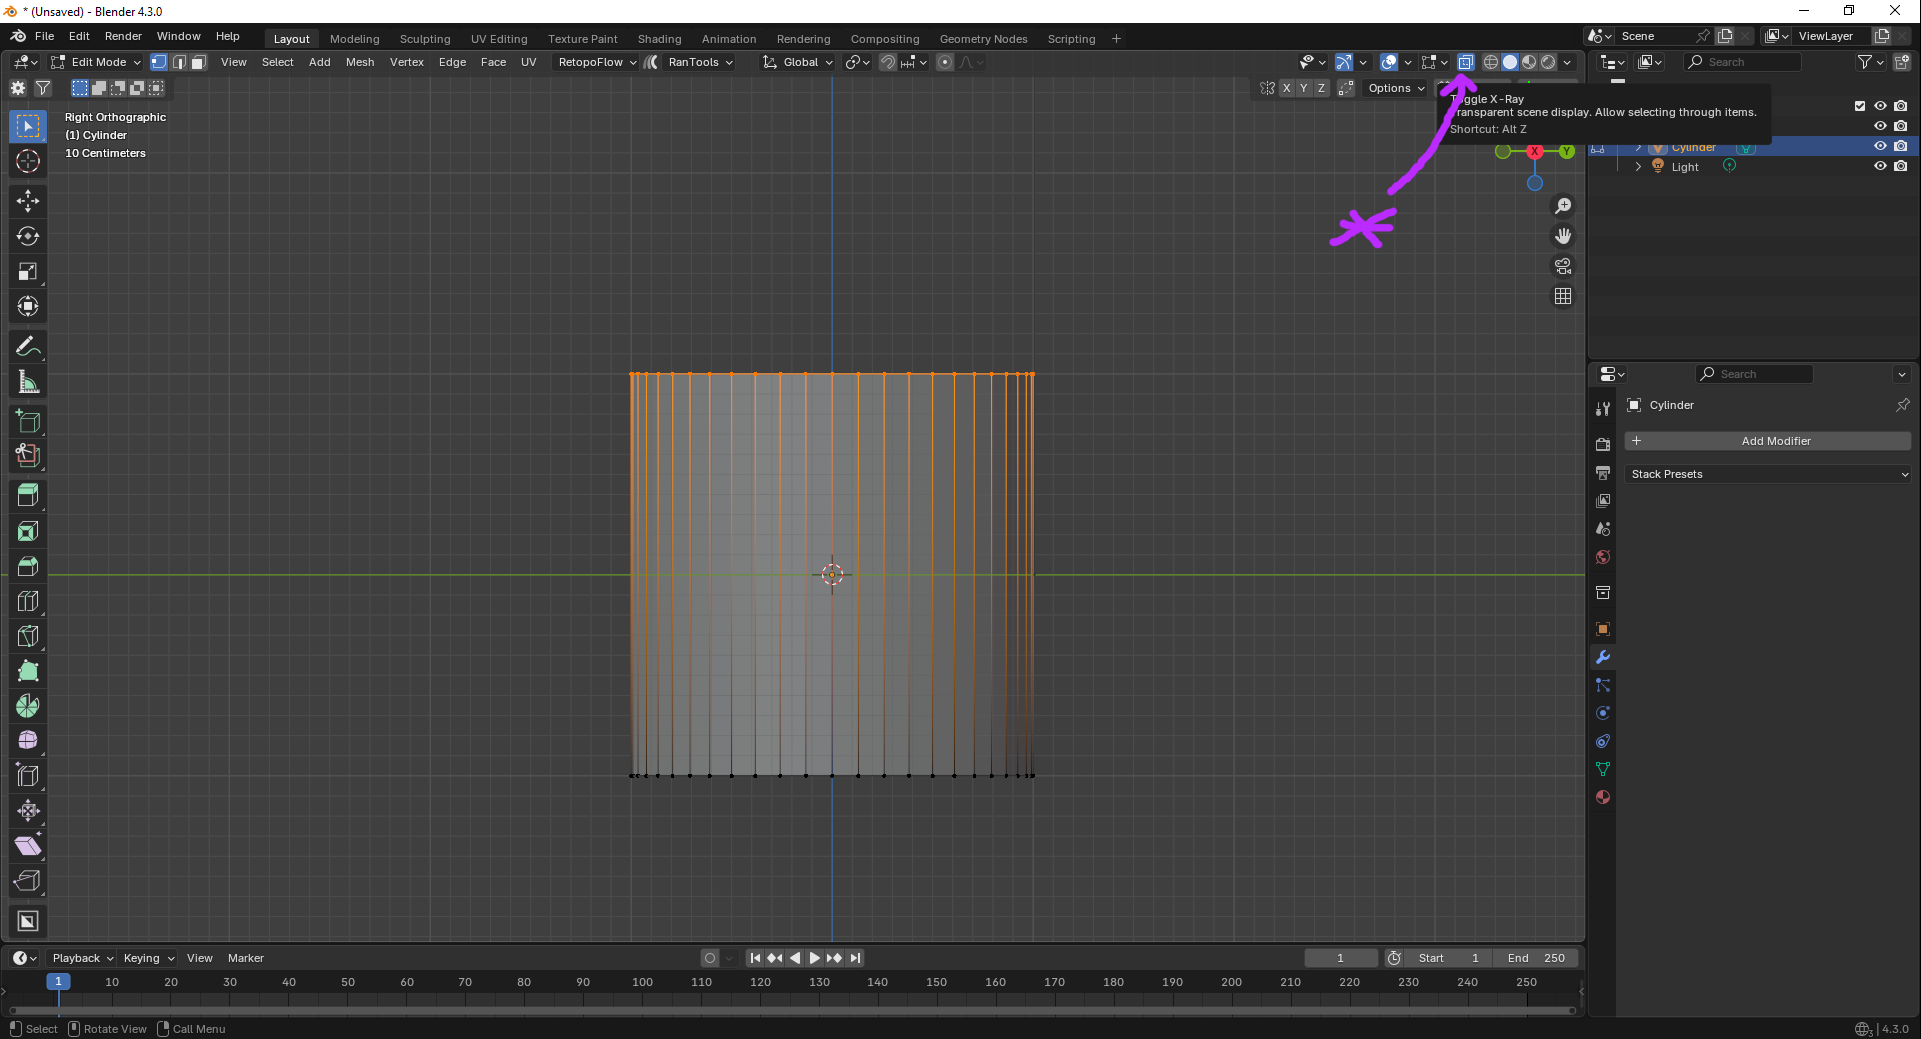The width and height of the screenshot is (1921, 1039).
Task: Toggle X-Ray in viewport header
Action: coord(1465,62)
